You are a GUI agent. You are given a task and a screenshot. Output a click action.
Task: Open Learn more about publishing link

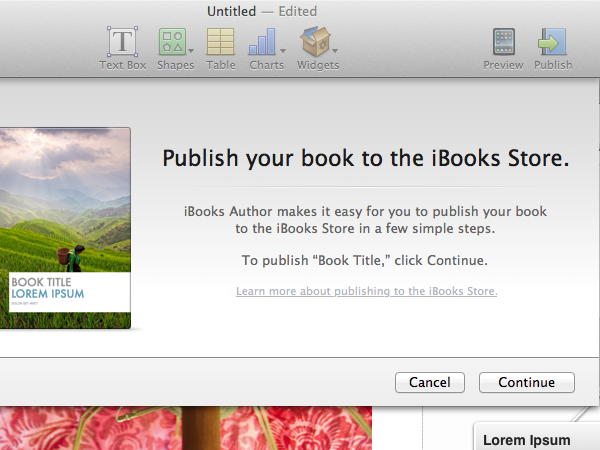click(x=367, y=291)
